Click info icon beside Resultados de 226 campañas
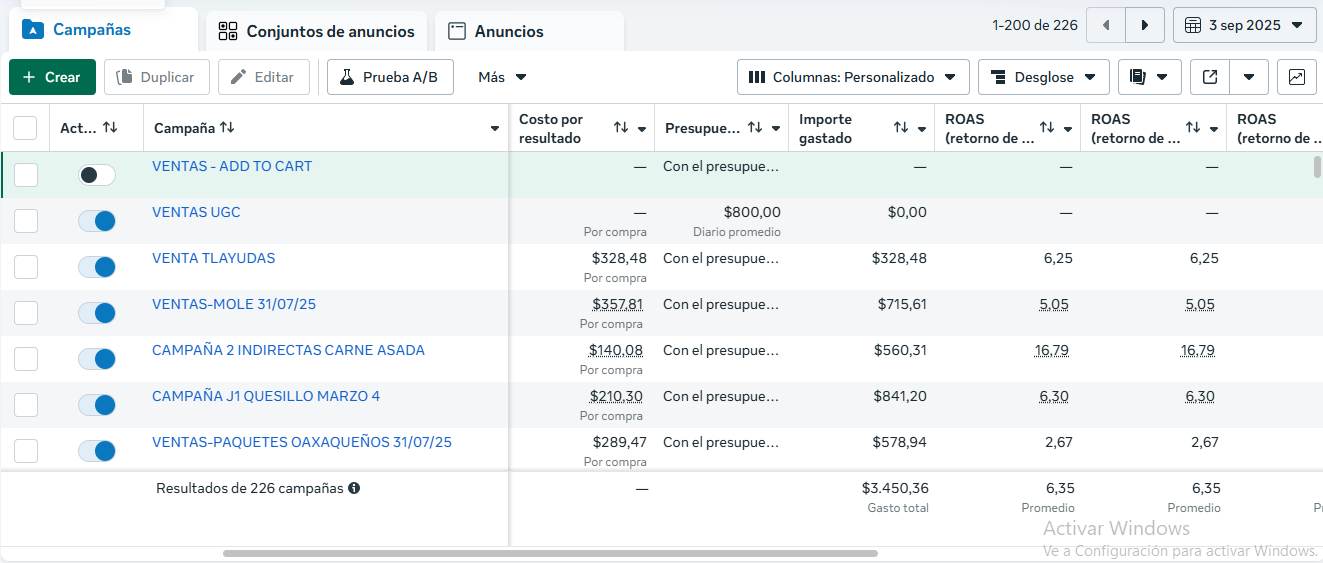 tap(354, 489)
